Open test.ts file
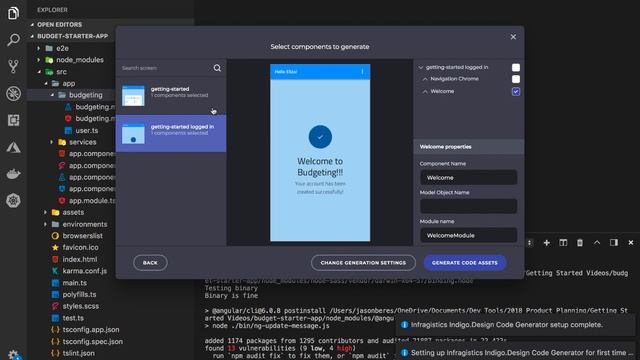The image size is (640, 360). pos(73,318)
